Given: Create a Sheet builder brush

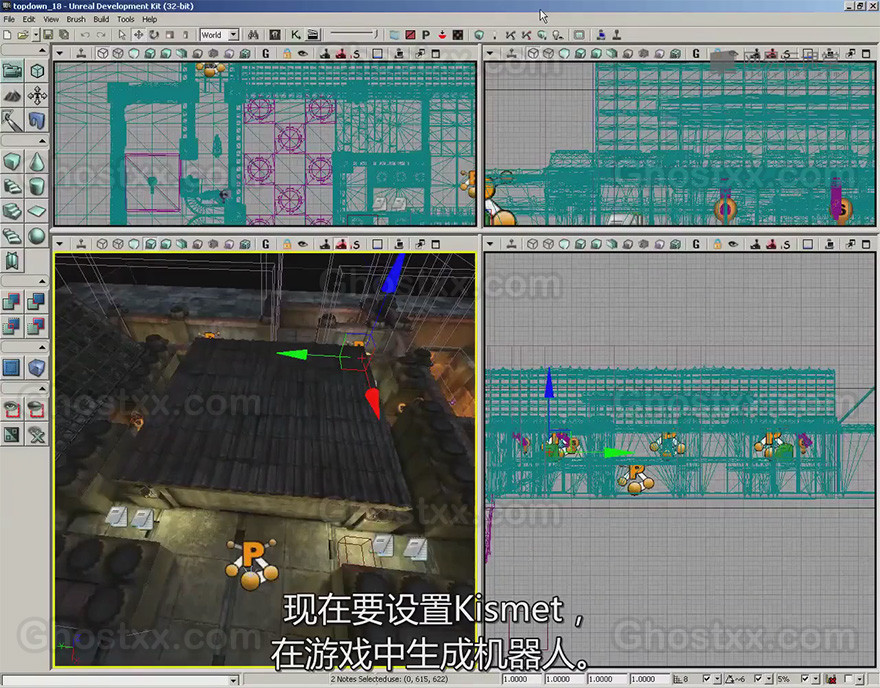Looking at the screenshot, I should (x=37, y=211).
